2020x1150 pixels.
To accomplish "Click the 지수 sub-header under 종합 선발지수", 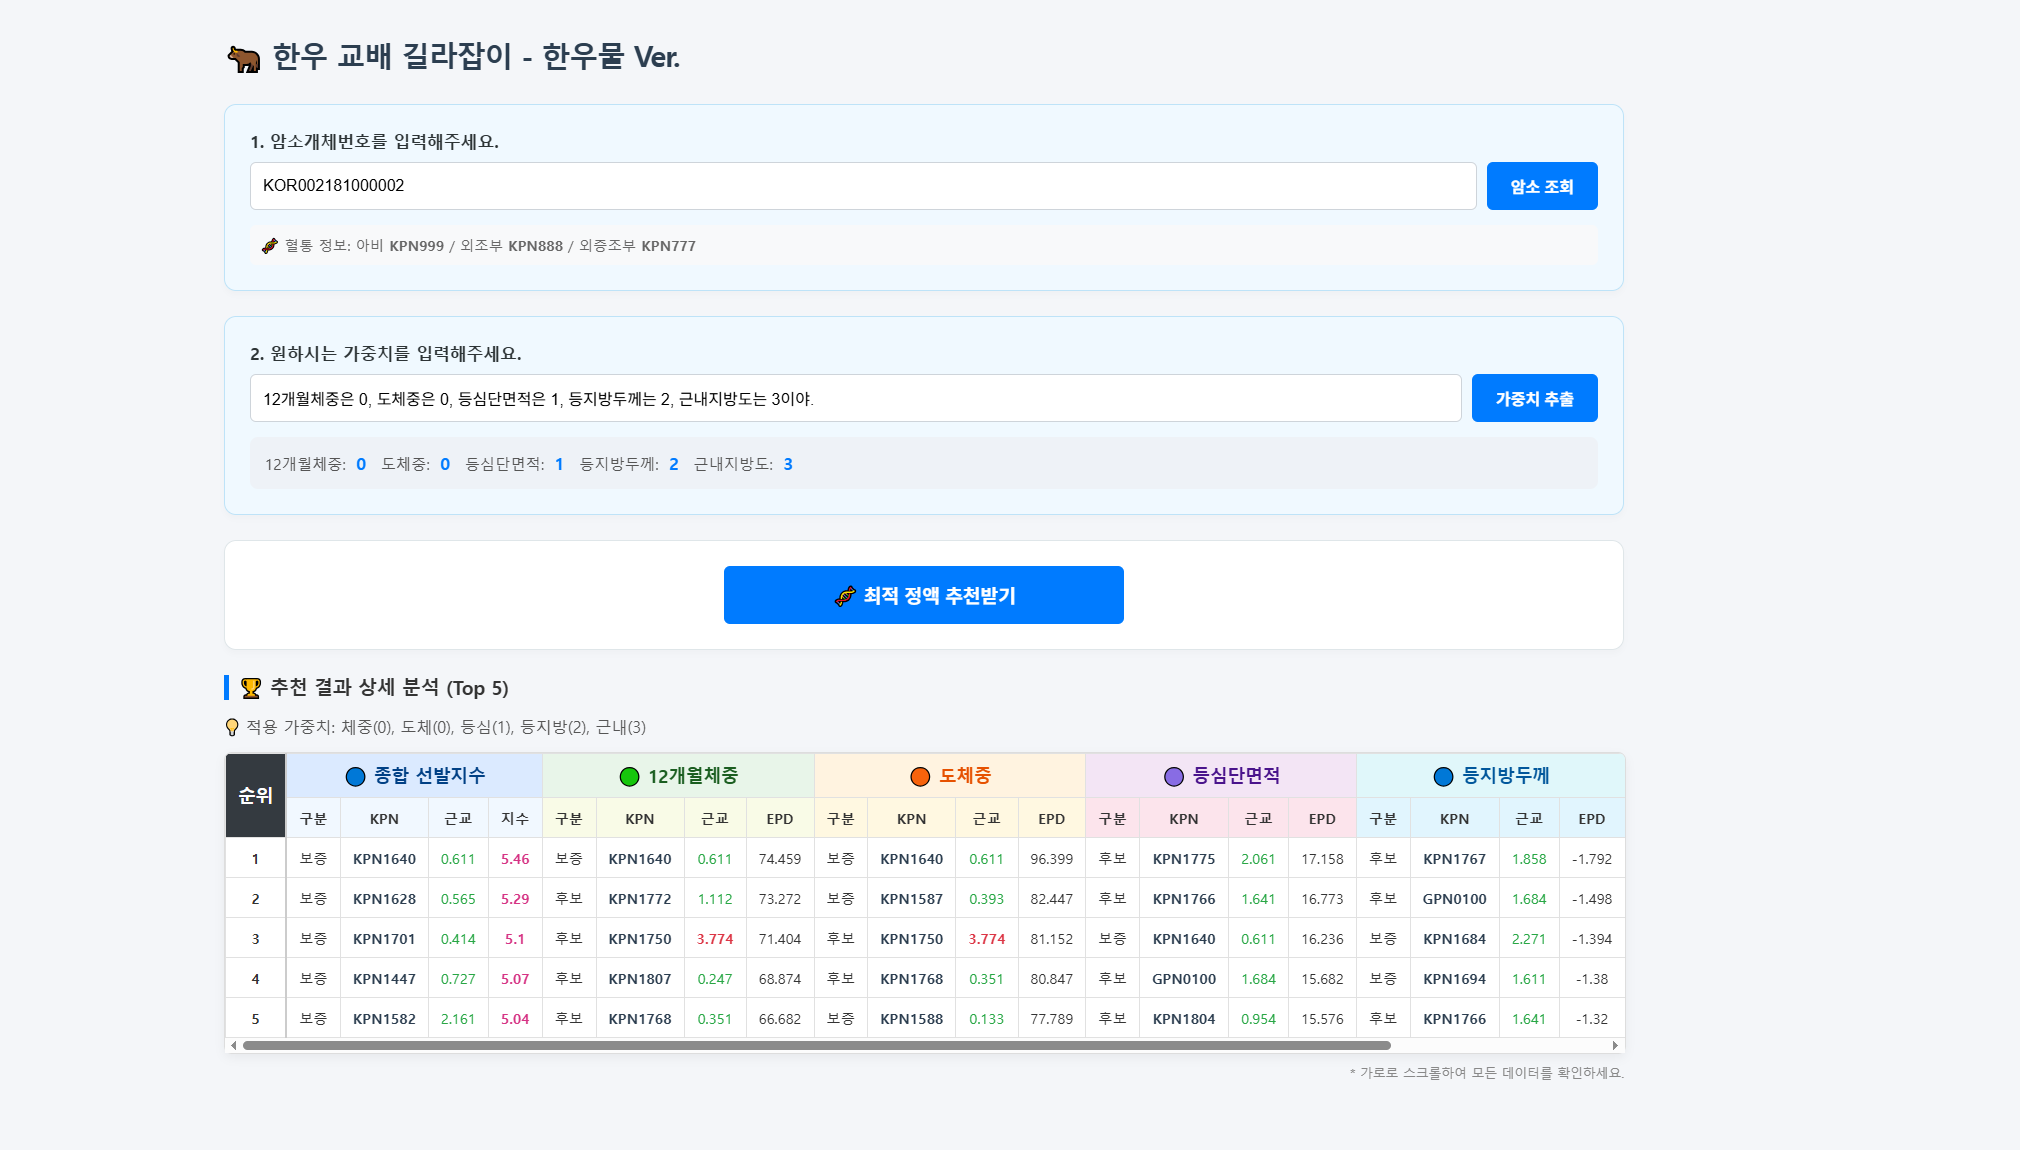I will click(x=515, y=819).
